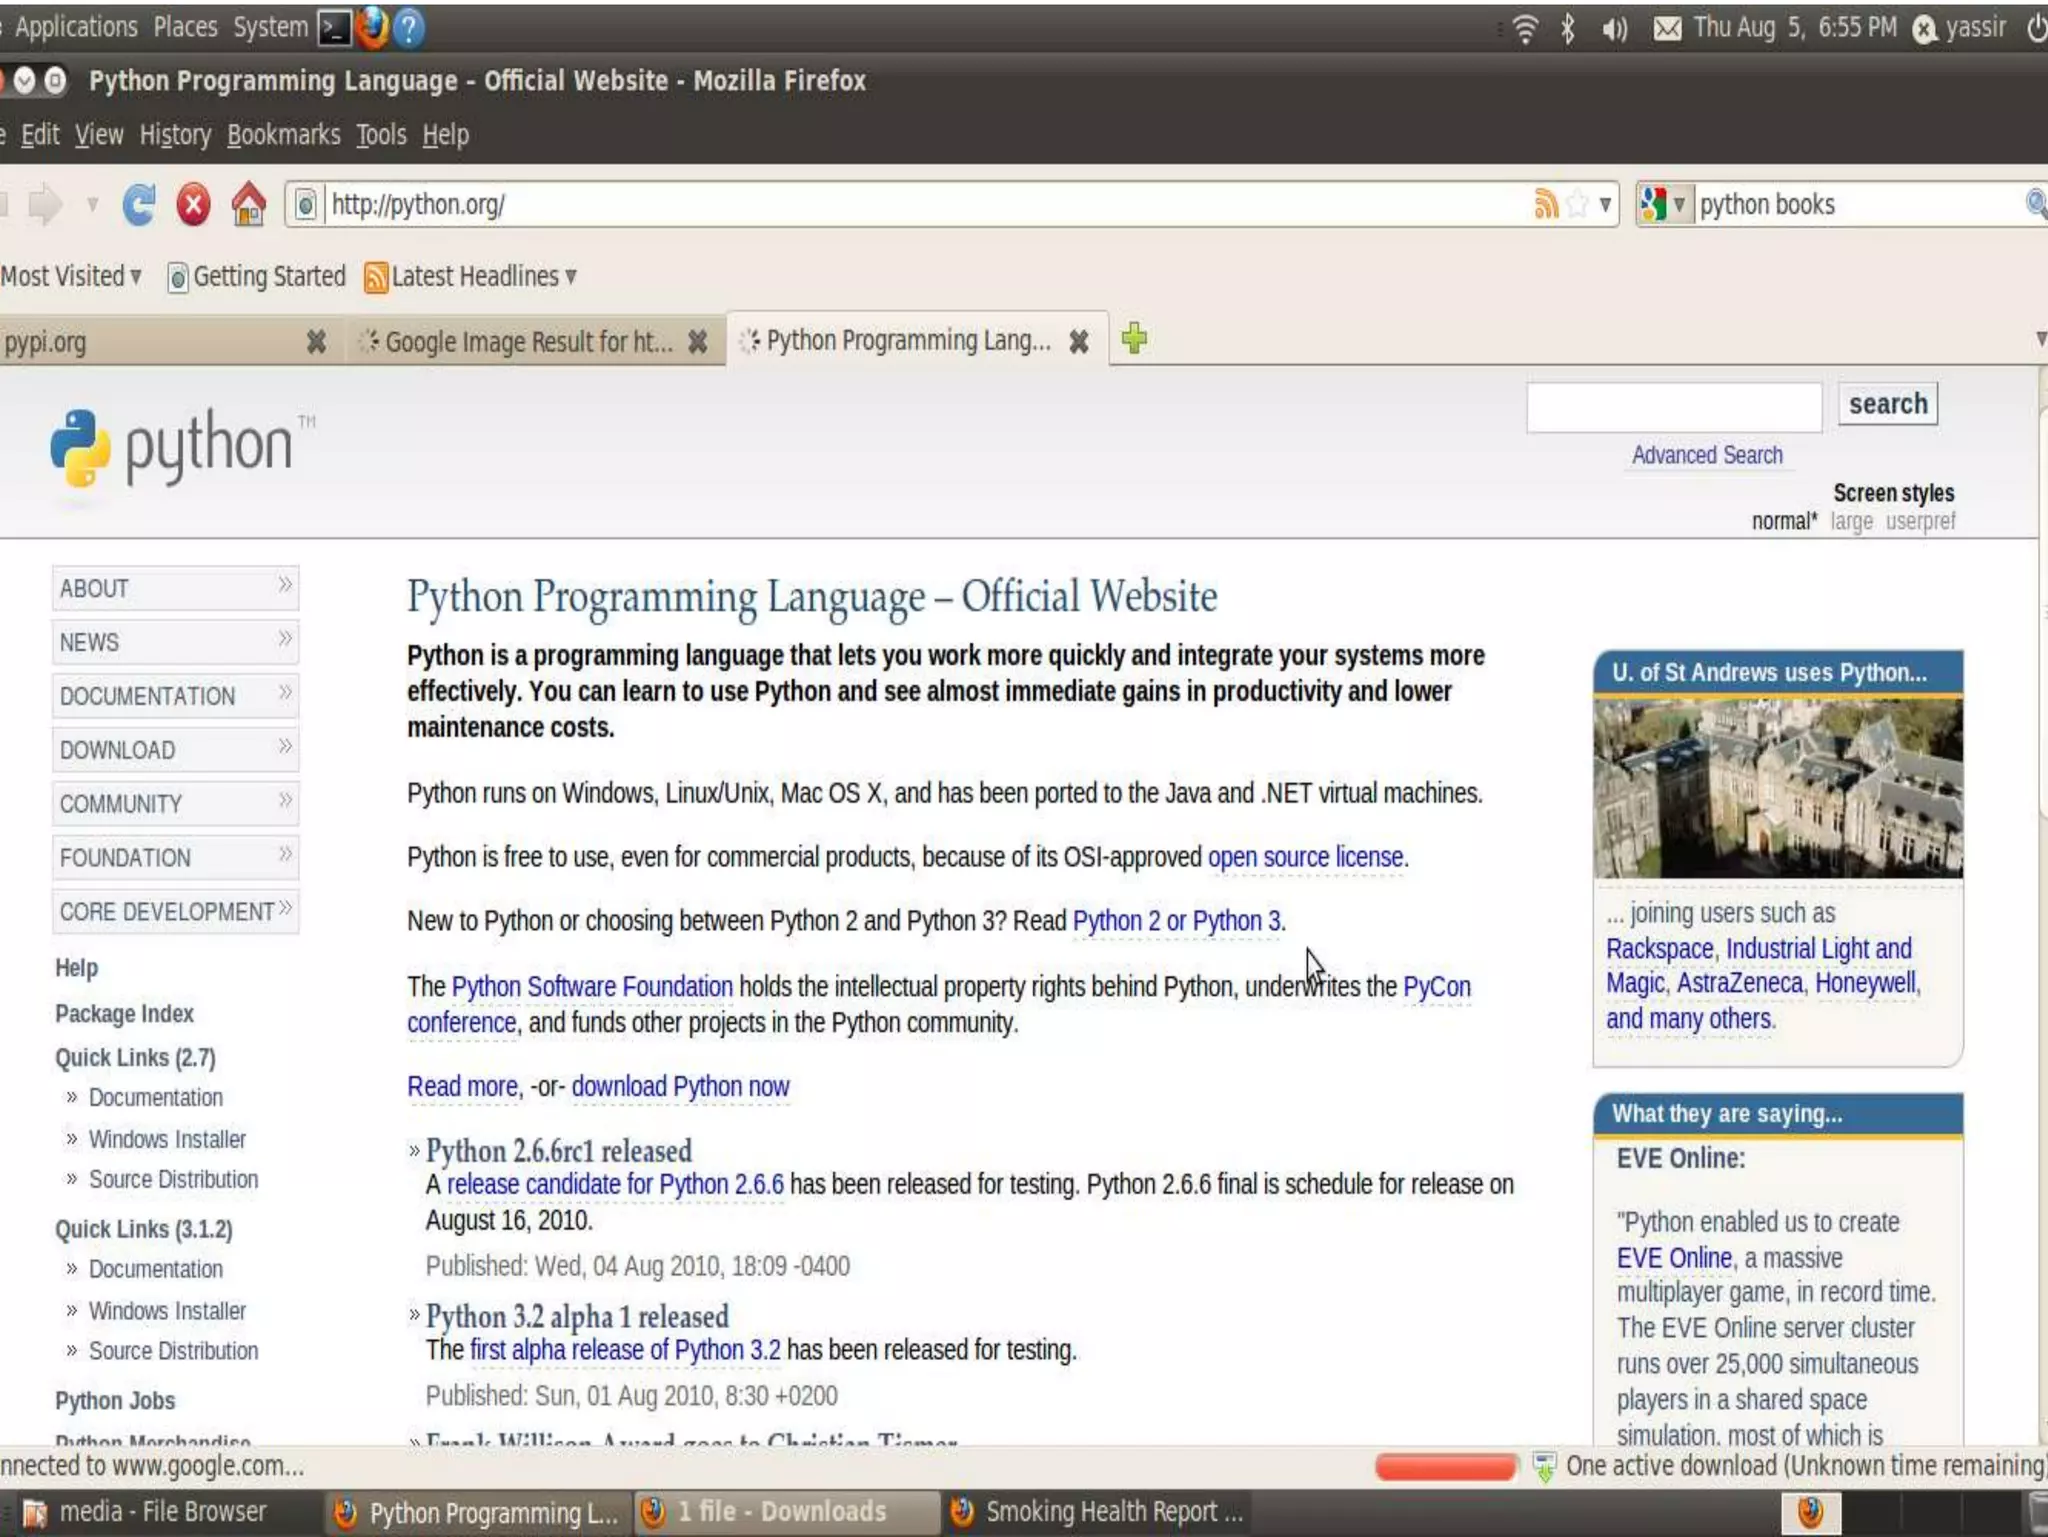Go to the Home page icon
The width and height of the screenshot is (2048, 1537).
(248, 205)
